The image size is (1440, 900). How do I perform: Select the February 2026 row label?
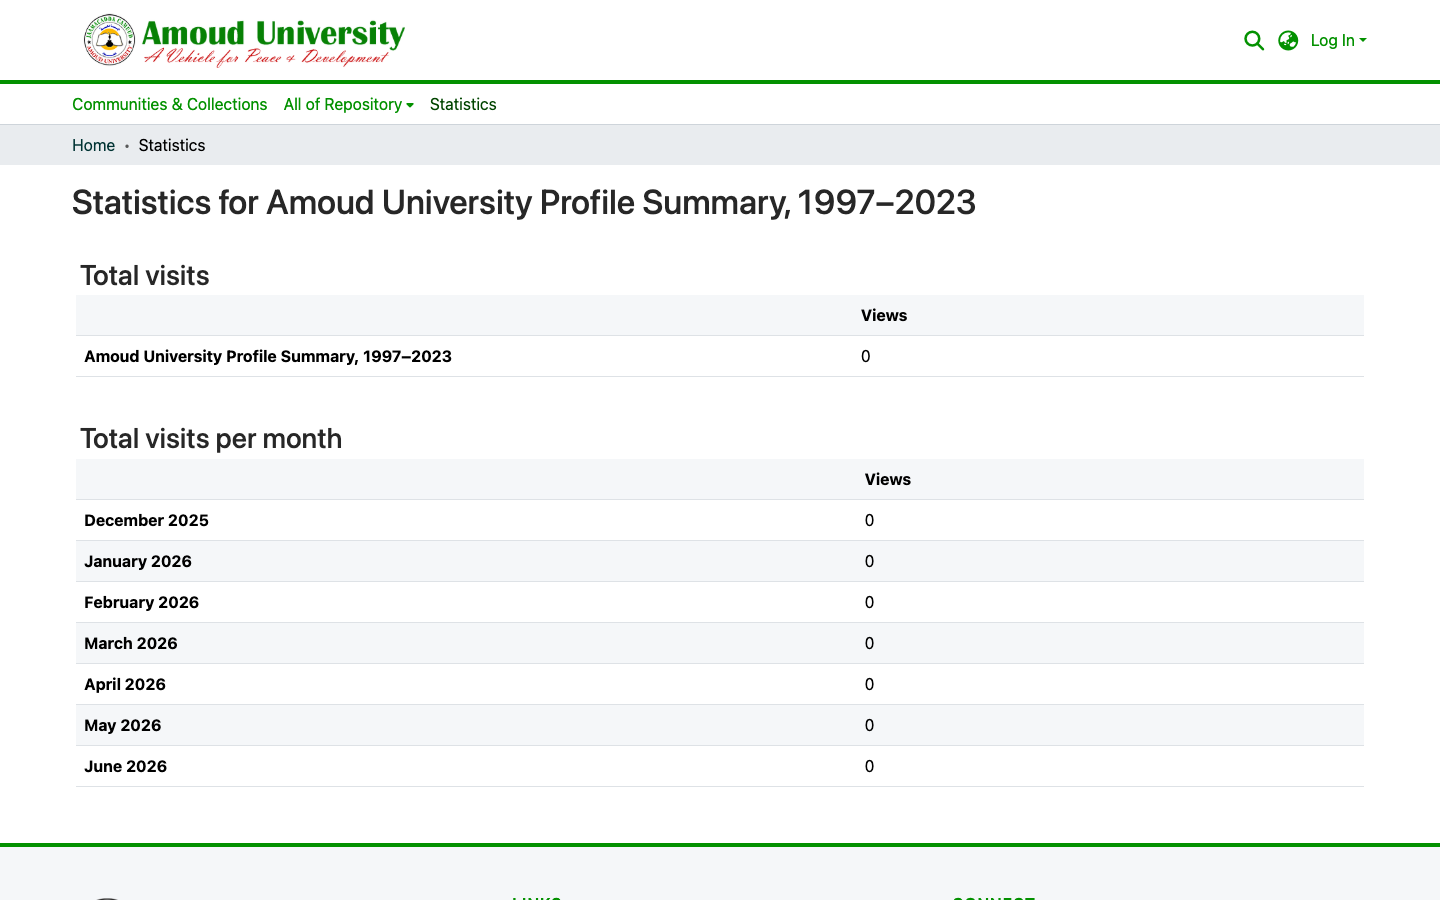pos(141,602)
